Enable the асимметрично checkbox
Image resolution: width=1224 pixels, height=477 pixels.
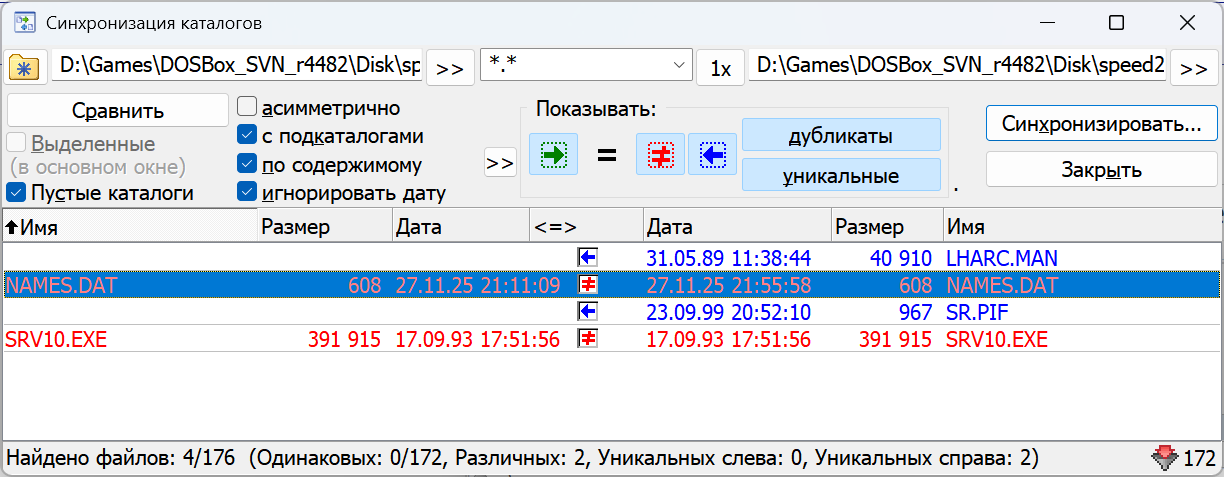click(x=246, y=107)
